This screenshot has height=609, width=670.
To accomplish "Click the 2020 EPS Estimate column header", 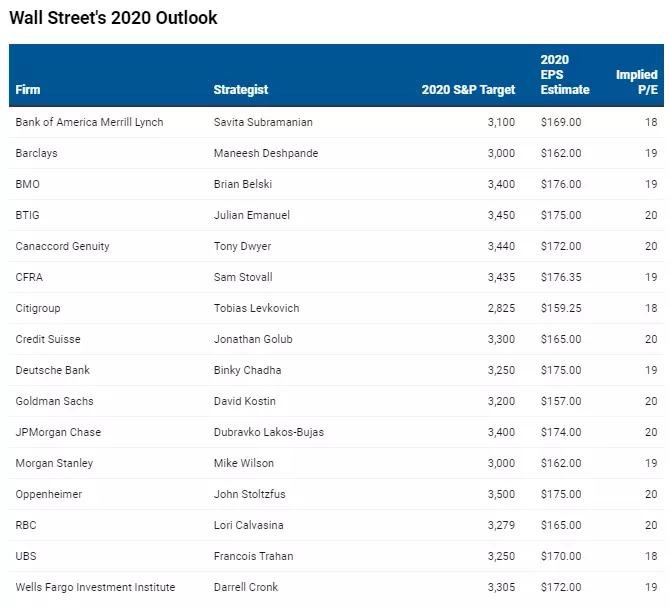I will (x=565, y=74).
